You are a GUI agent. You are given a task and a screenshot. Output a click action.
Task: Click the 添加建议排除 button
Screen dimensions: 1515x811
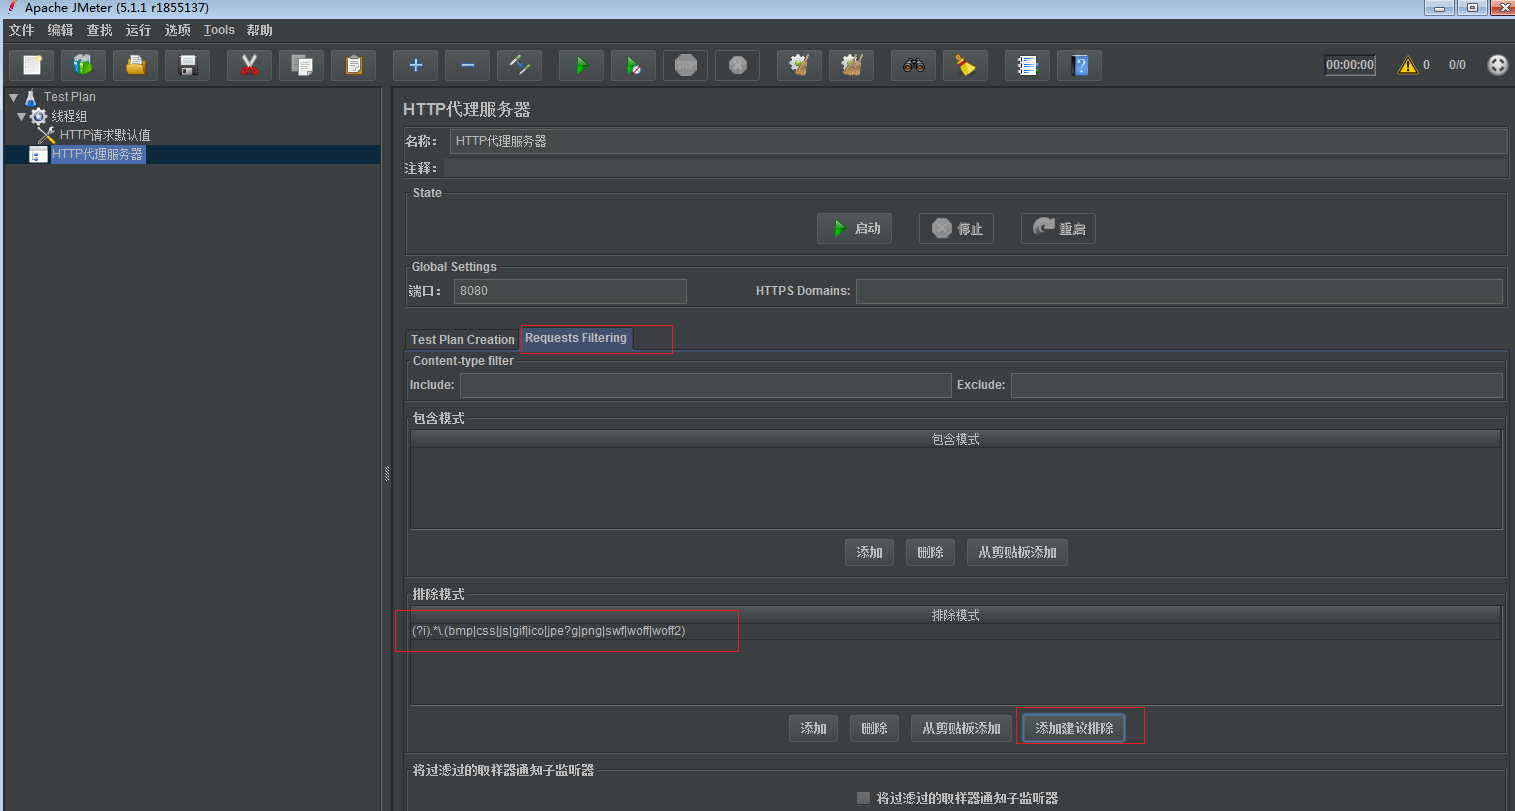1074,728
